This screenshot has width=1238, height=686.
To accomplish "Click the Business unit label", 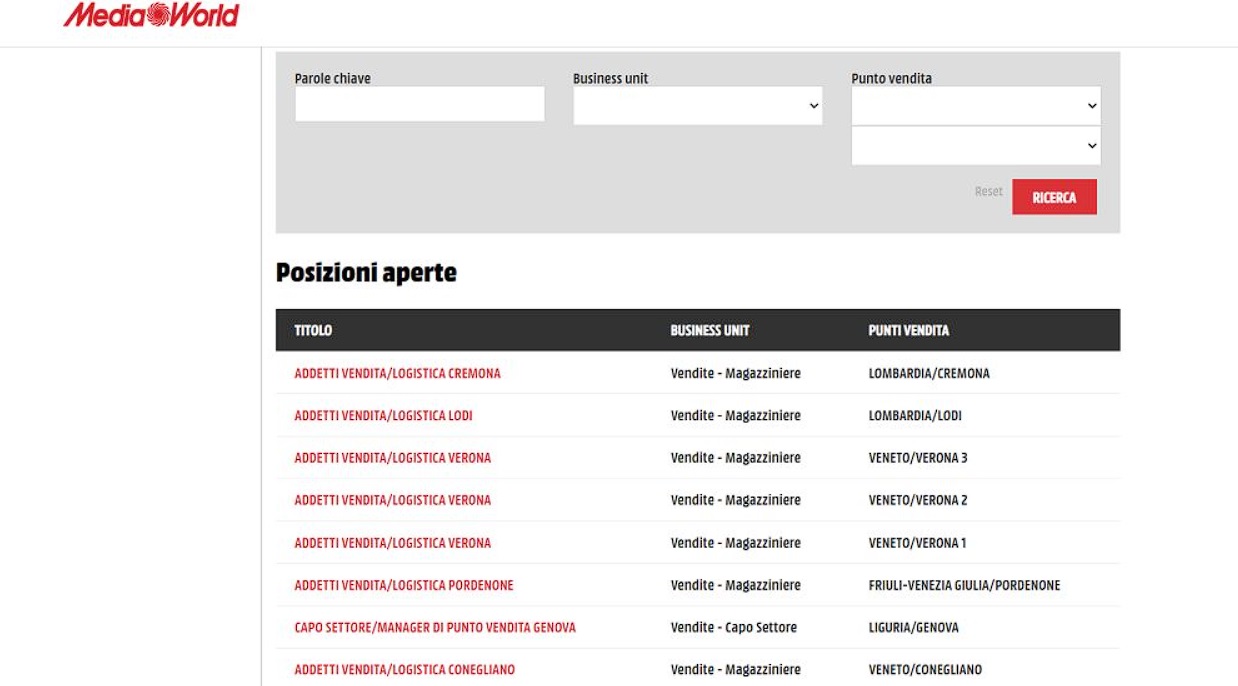I will coord(610,78).
